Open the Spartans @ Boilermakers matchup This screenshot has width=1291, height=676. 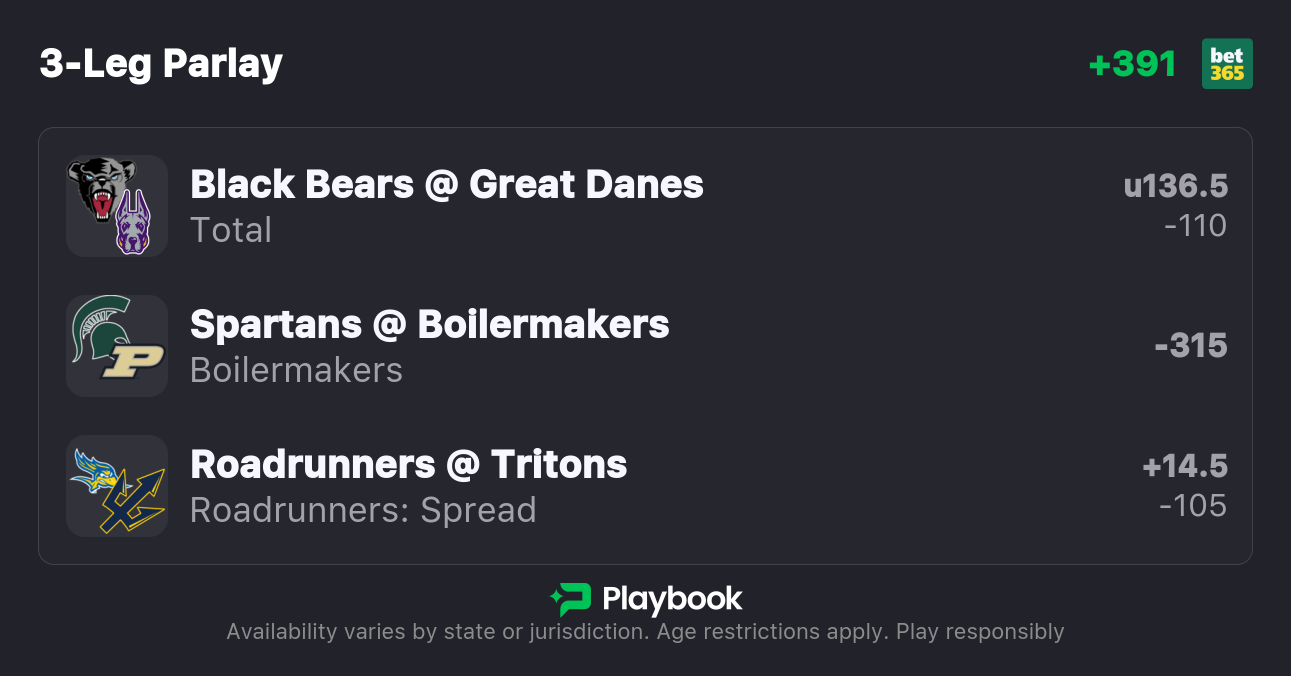click(x=429, y=325)
